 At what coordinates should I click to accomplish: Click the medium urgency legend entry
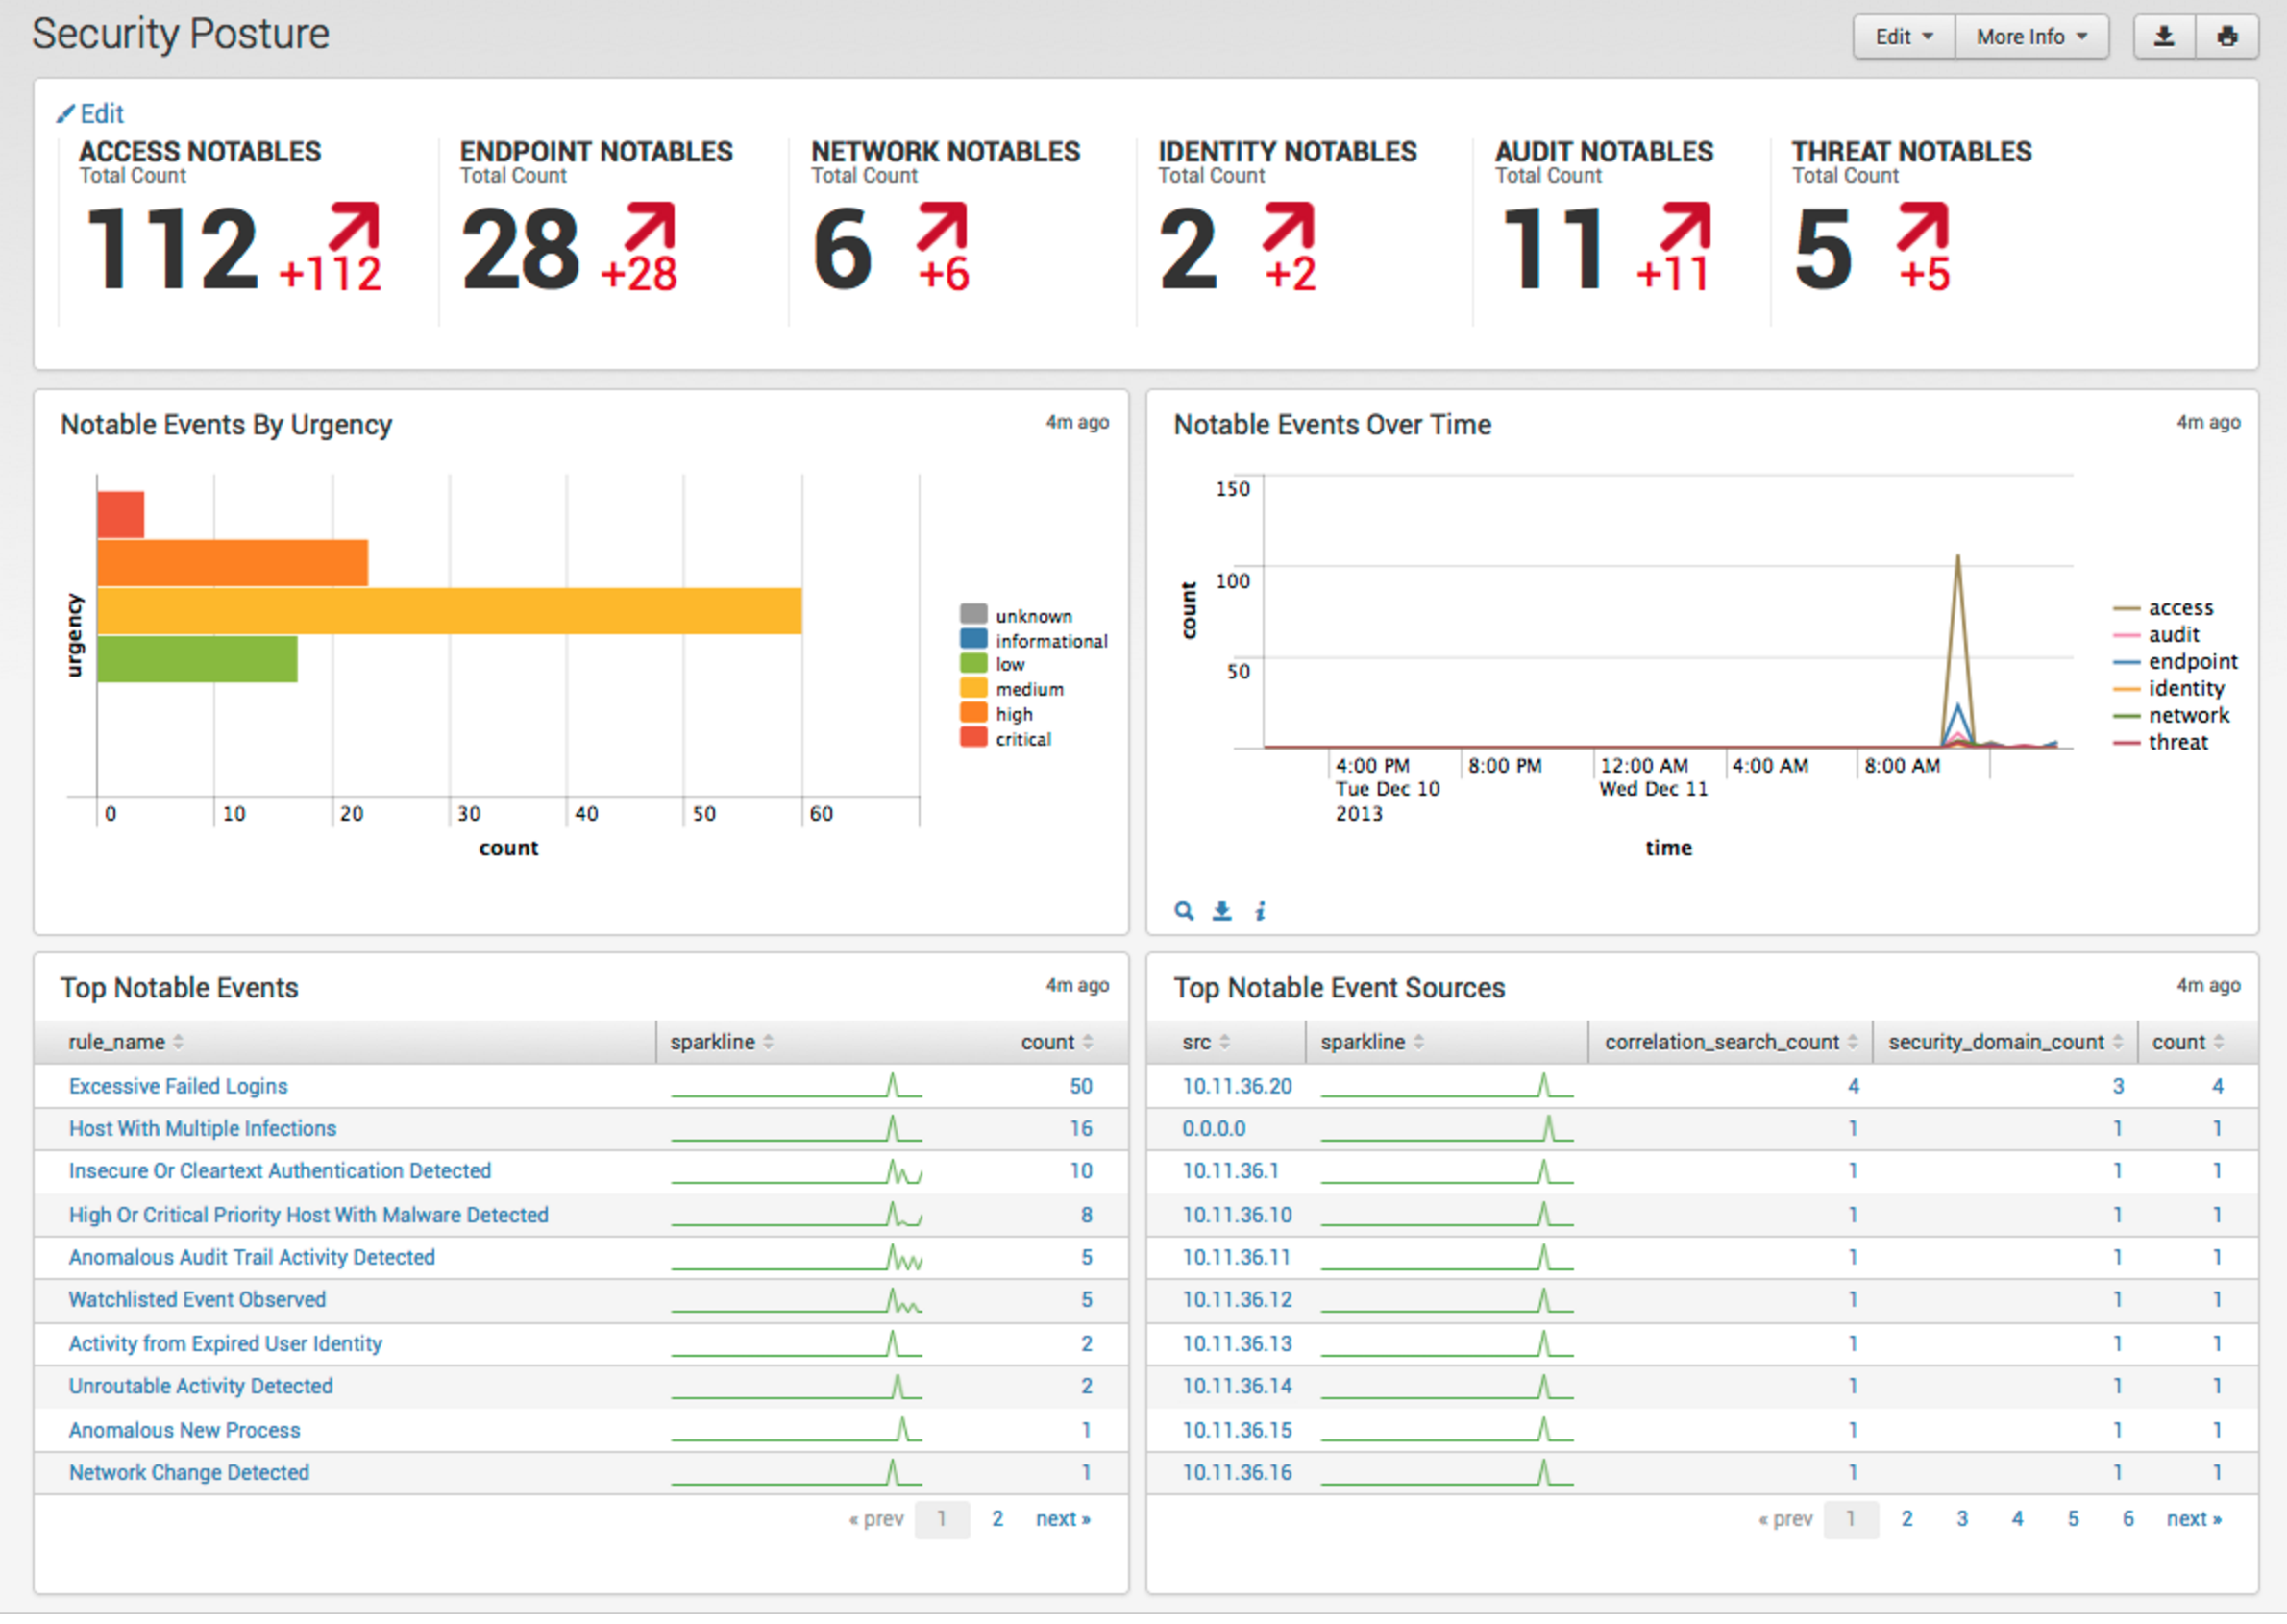pyautogui.click(x=1012, y=689)
